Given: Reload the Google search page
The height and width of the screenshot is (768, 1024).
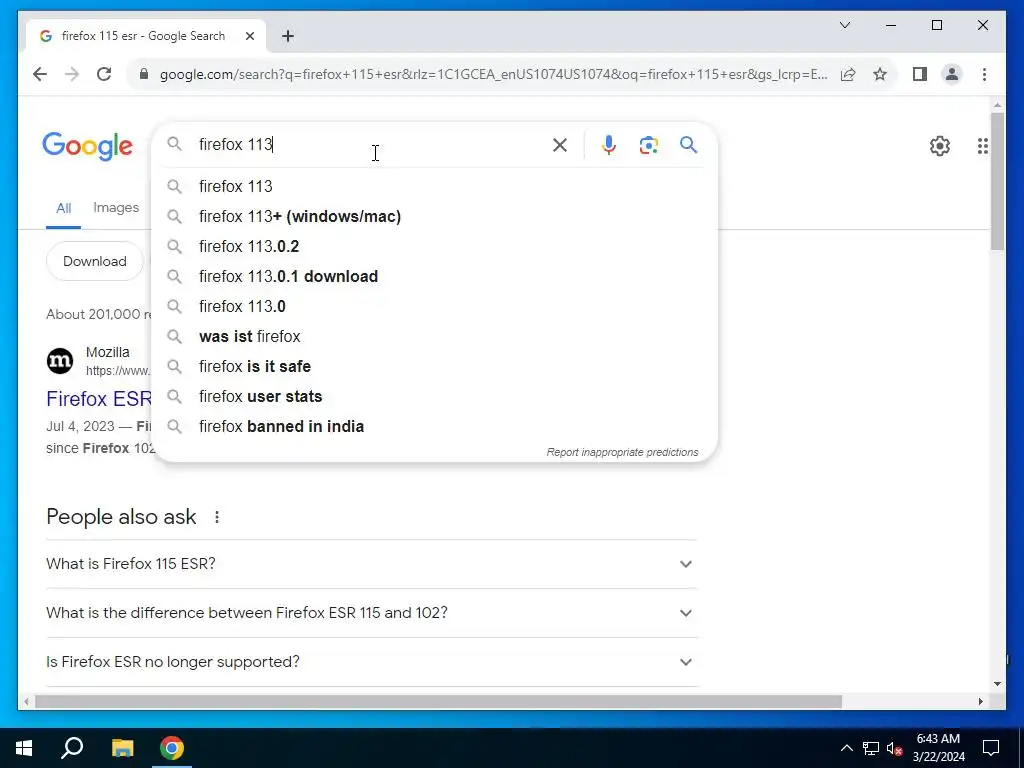Looking at the screenshot, I should (104, 74).
